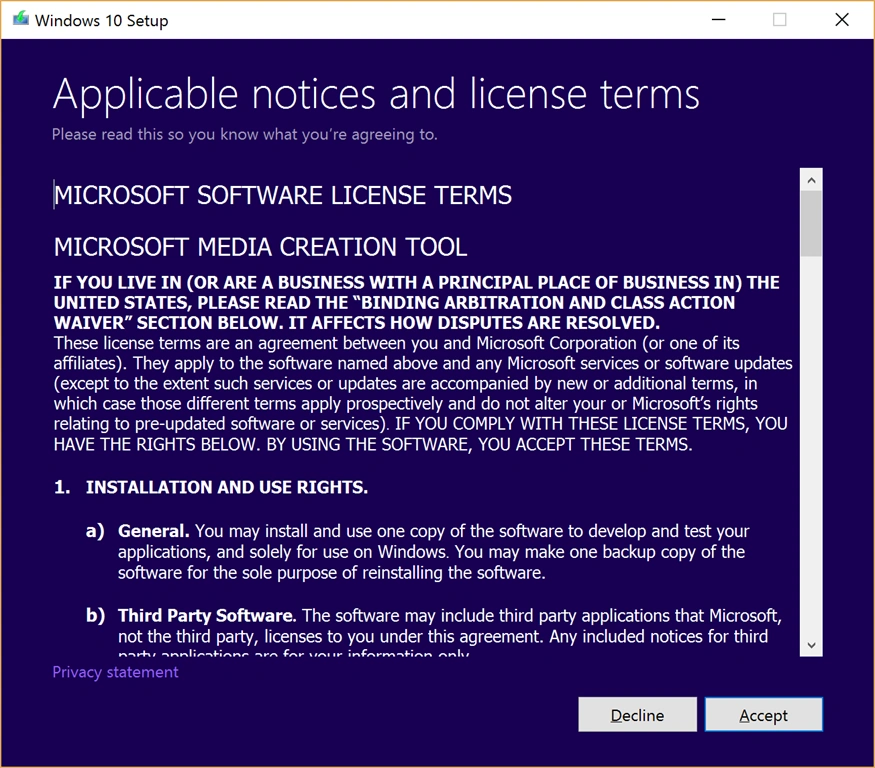The width and height of the screenshot is (875, 768).
Task: Click the bold binding arbitration warning paragraph
Action: click(x=416, y=303)
